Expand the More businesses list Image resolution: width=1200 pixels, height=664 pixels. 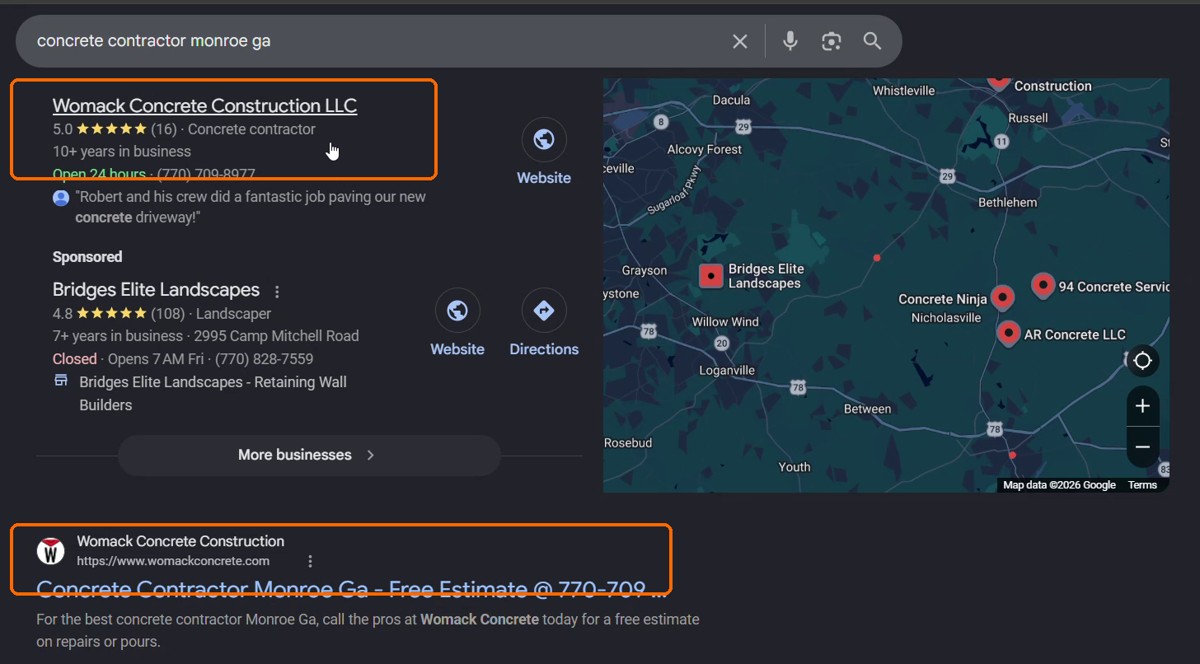[x=309, y=455]
